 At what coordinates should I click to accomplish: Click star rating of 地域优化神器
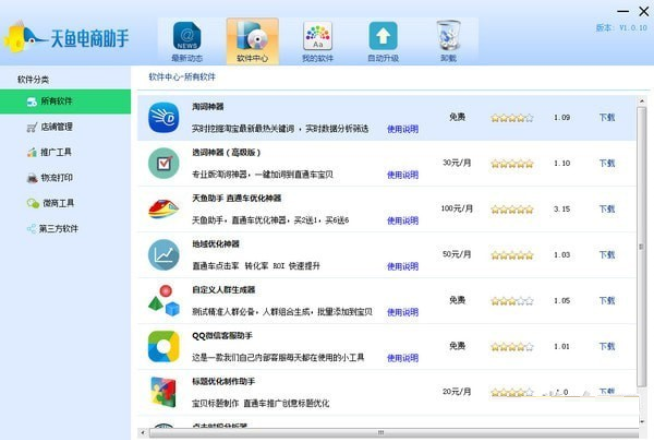coord(512,255)
